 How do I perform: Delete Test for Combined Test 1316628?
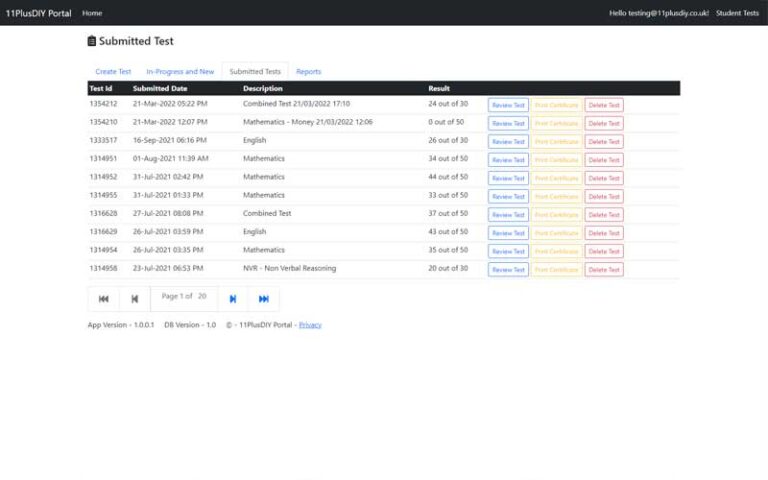(x=604, y=215)
